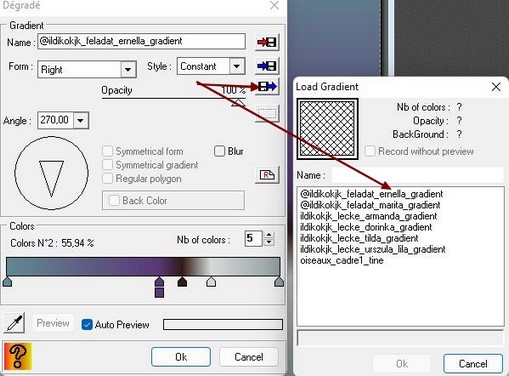This screenshot has height=376, width=509.
Task: Open the orange question mark help icon
Action: click(x=18, y=356)
